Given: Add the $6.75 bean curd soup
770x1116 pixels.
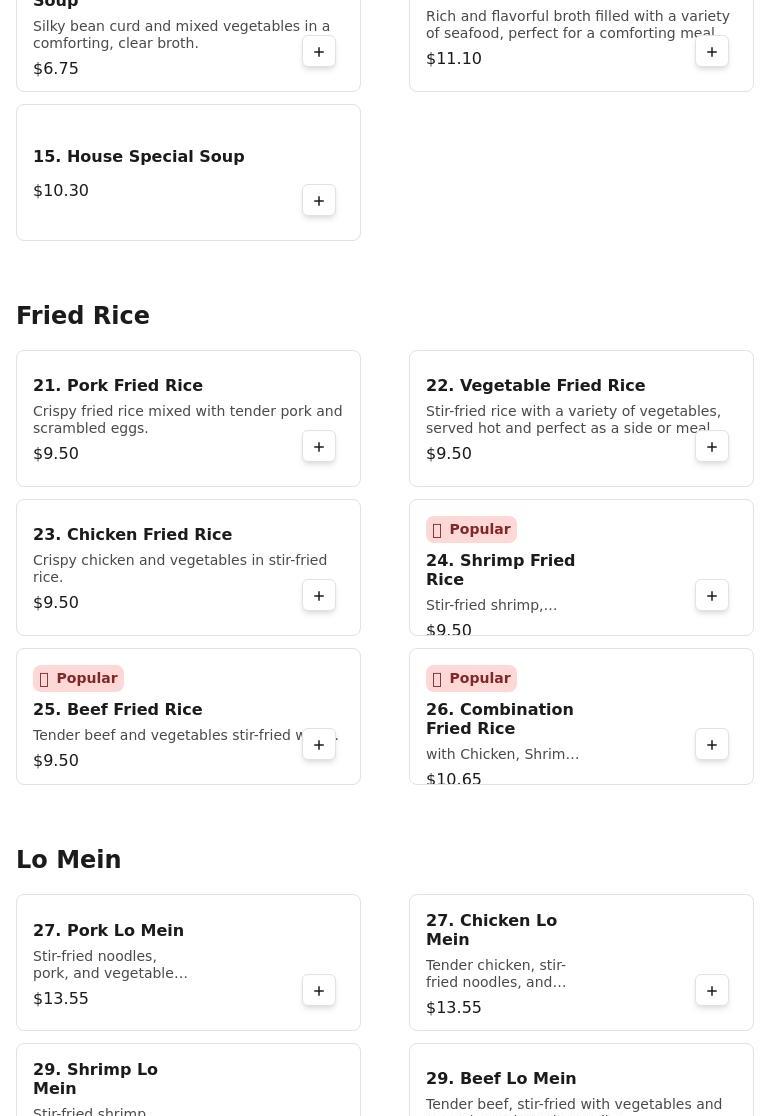Looking at the screenshot, I should pyautogui.click(x=319, y=52).
